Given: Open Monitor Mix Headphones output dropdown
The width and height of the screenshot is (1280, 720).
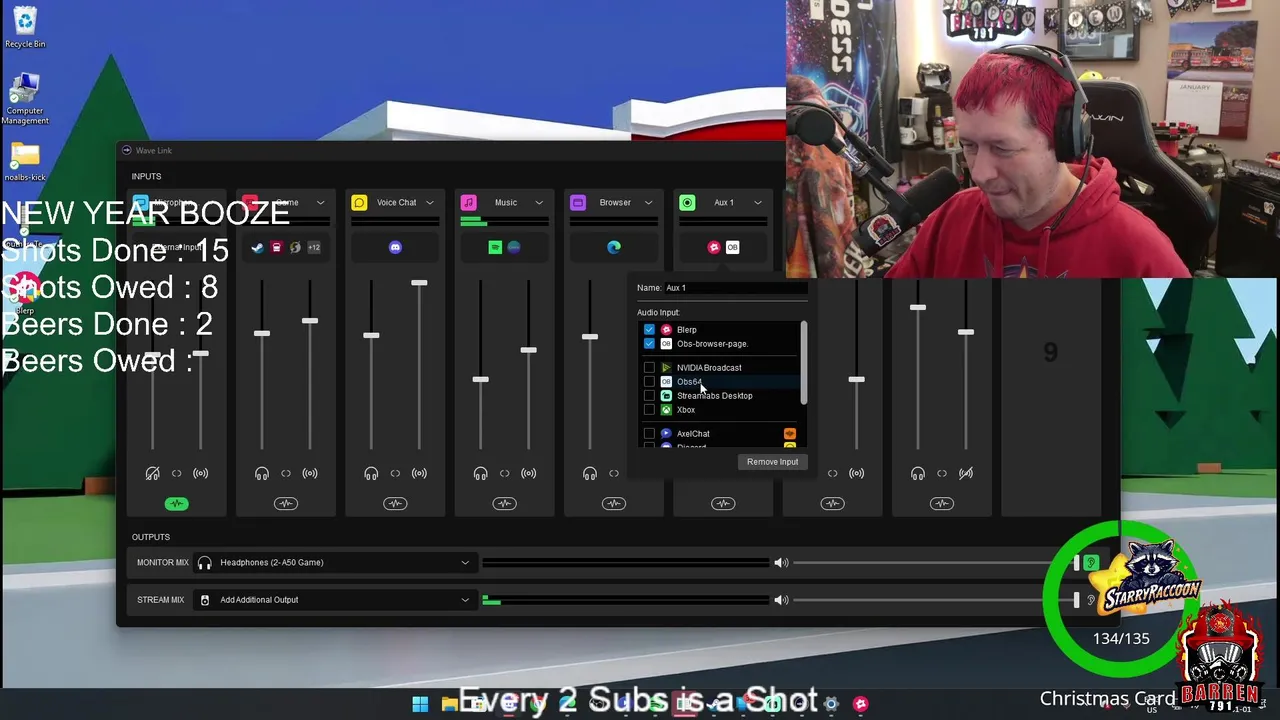Looking at the screenshot, I should pos(334,562).
